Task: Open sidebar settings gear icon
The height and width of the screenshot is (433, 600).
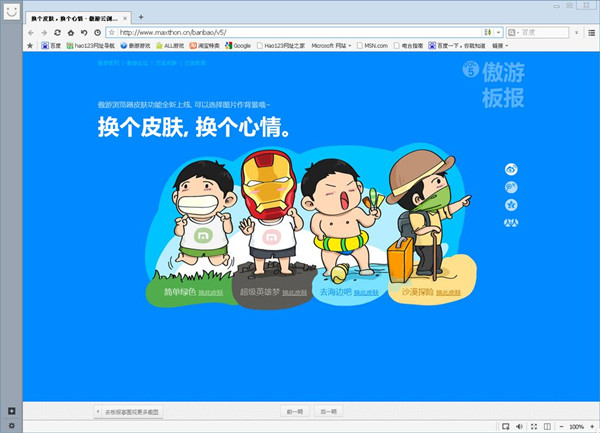Action: pyautogui.click(x=11, y=425)
